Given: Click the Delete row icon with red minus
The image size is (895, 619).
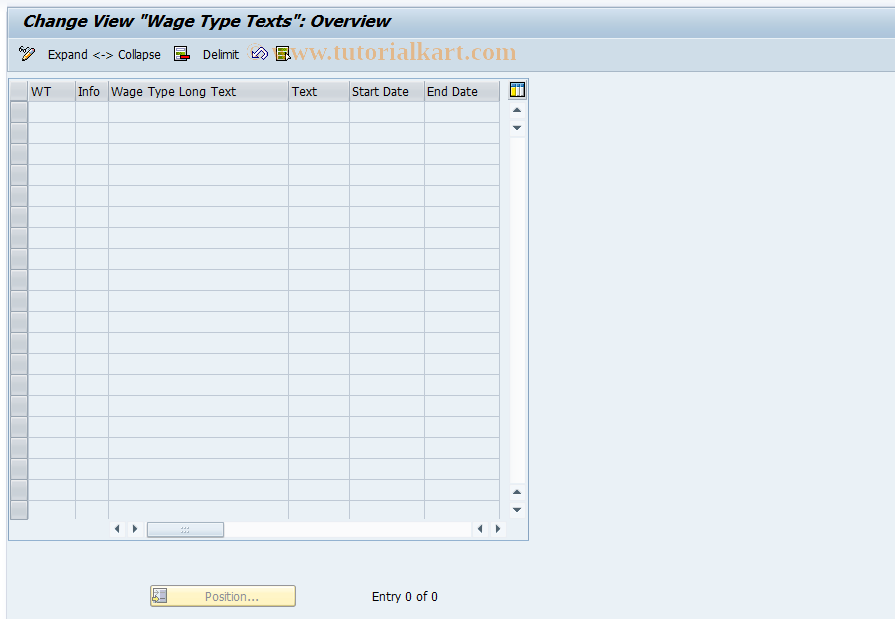Looking at the screenshot, I should (182, 54).
